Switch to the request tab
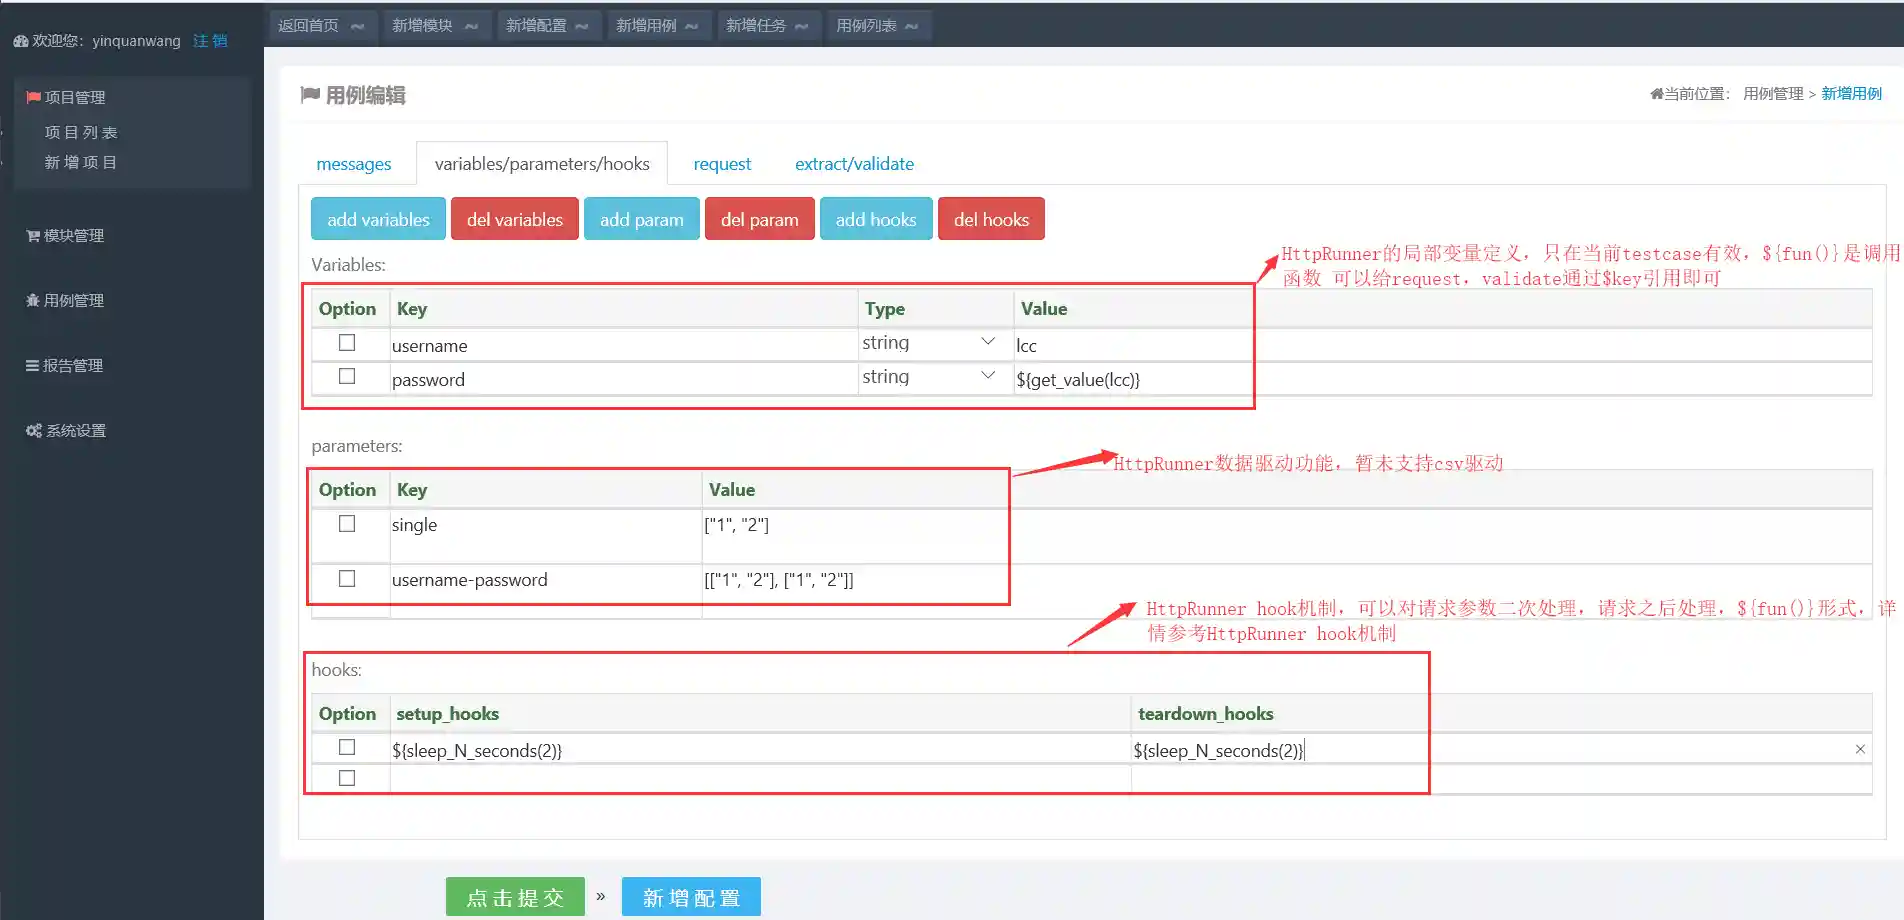Image resolution: width=1904 pixels, height=920 pixels. [x=722, y=164]
